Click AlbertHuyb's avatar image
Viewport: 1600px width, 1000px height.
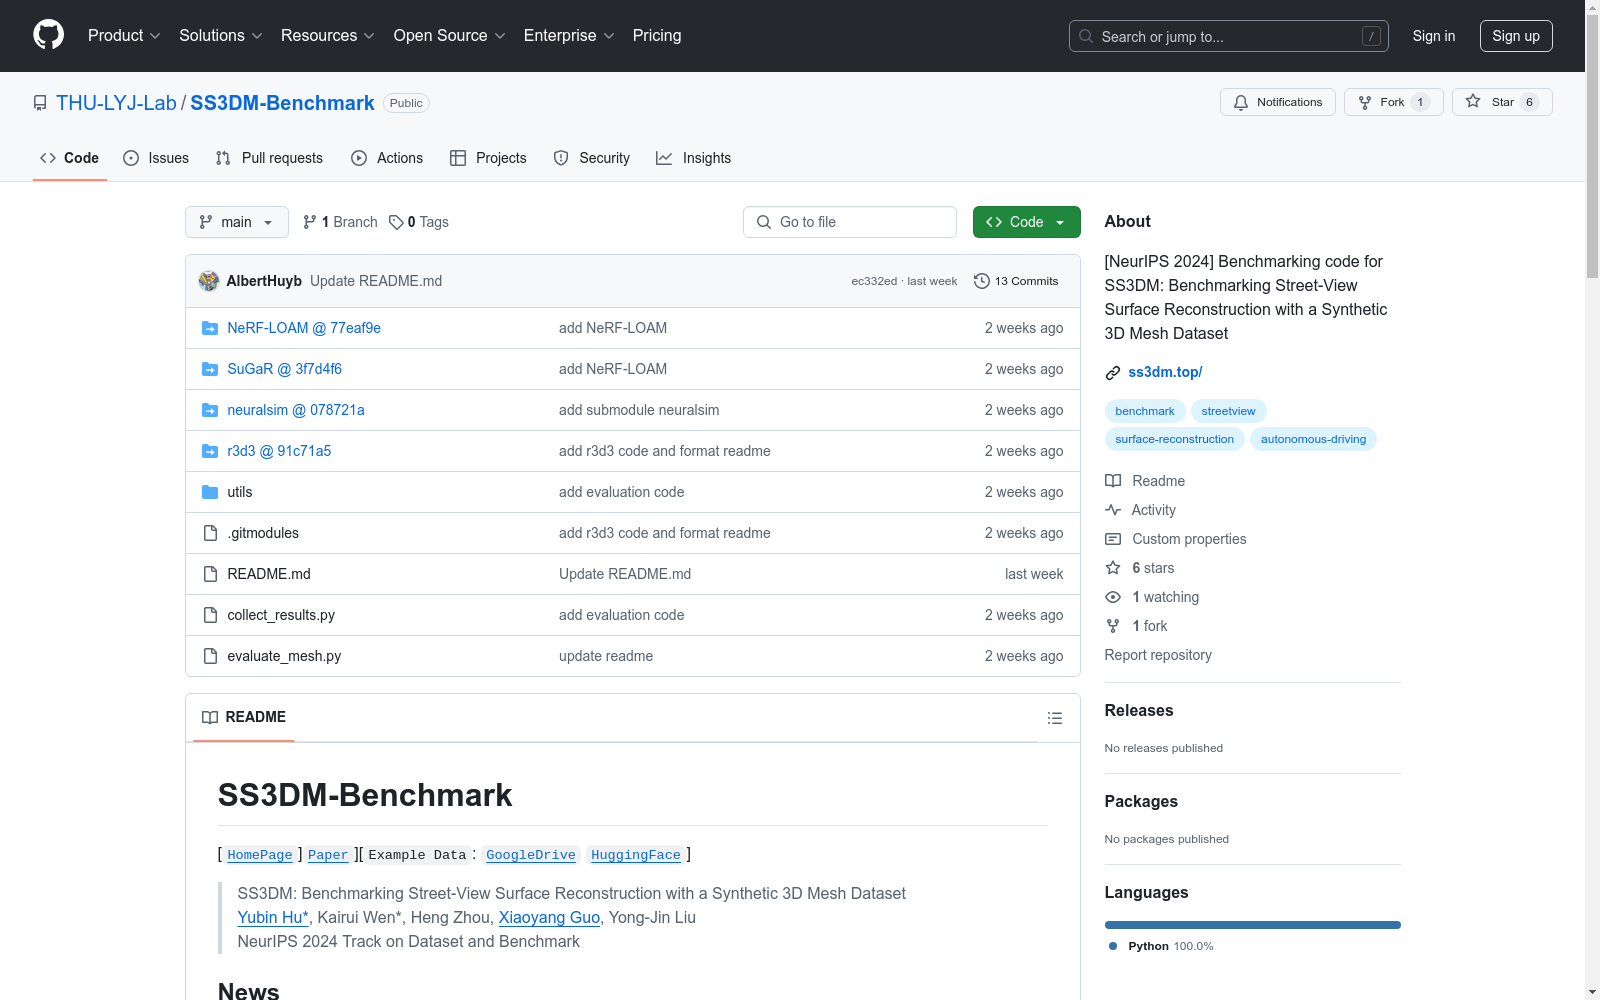(209, 281)
